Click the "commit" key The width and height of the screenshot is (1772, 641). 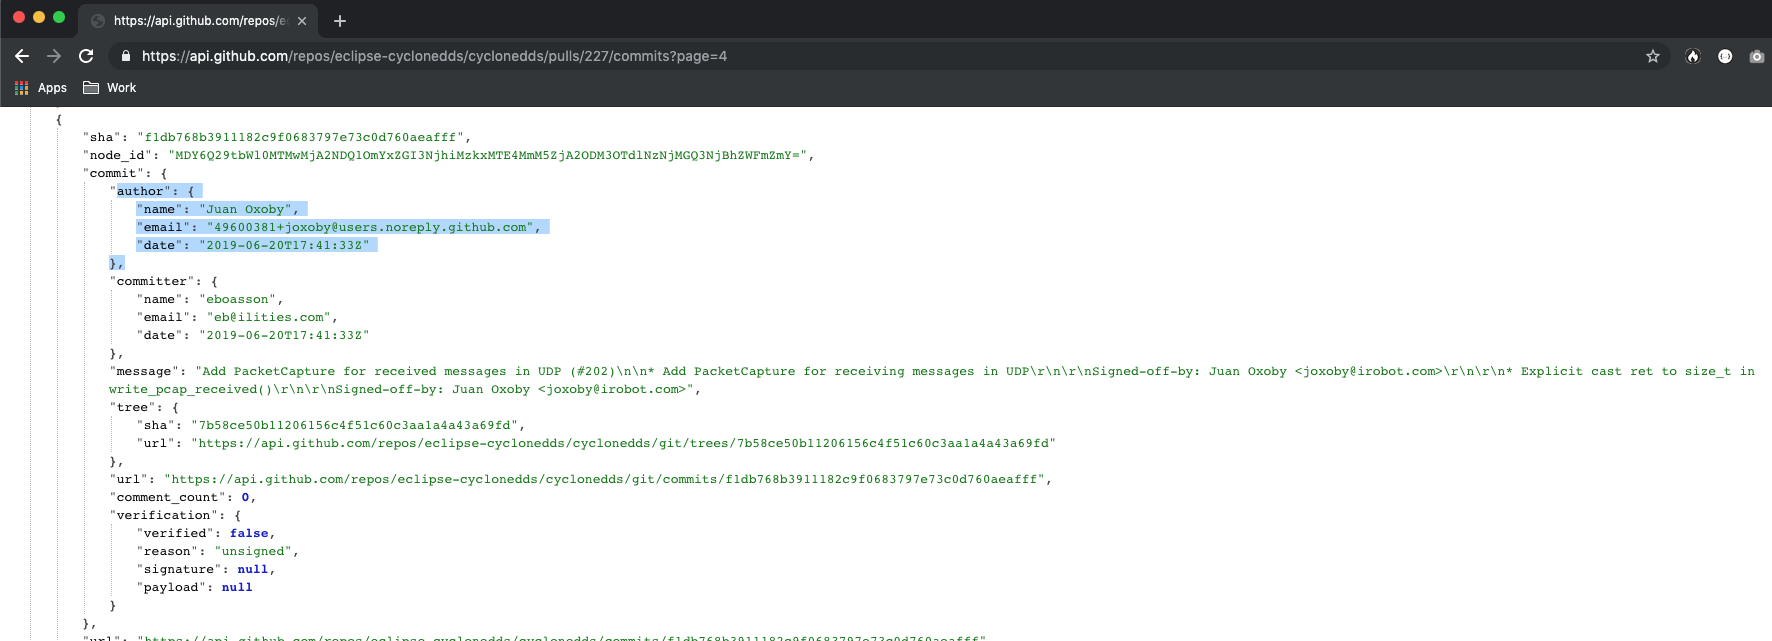coord(113,173)
